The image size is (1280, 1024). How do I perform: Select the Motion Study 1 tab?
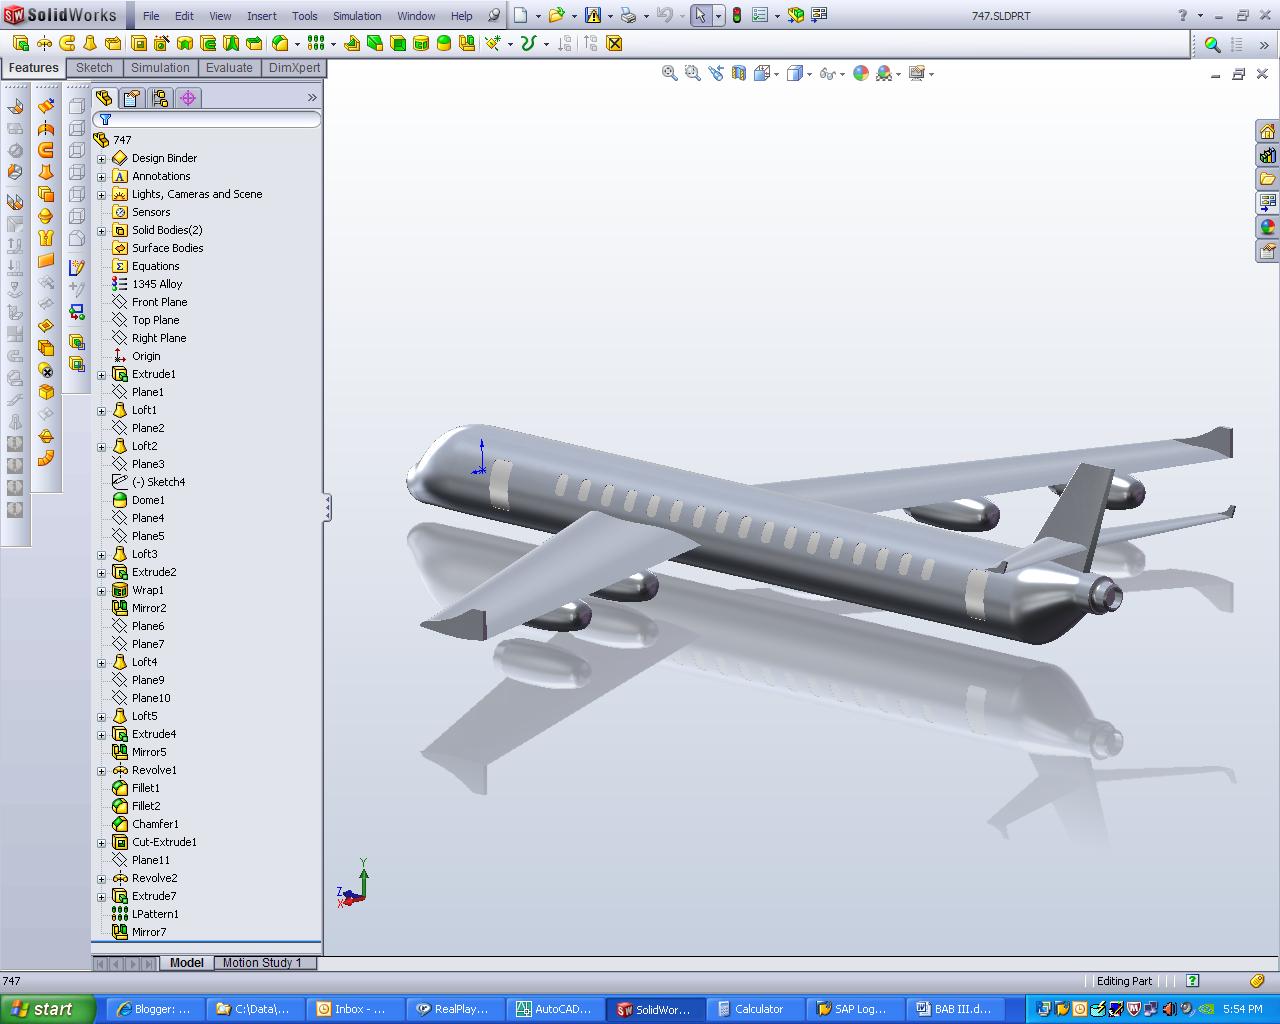click(x=265, y=962)
